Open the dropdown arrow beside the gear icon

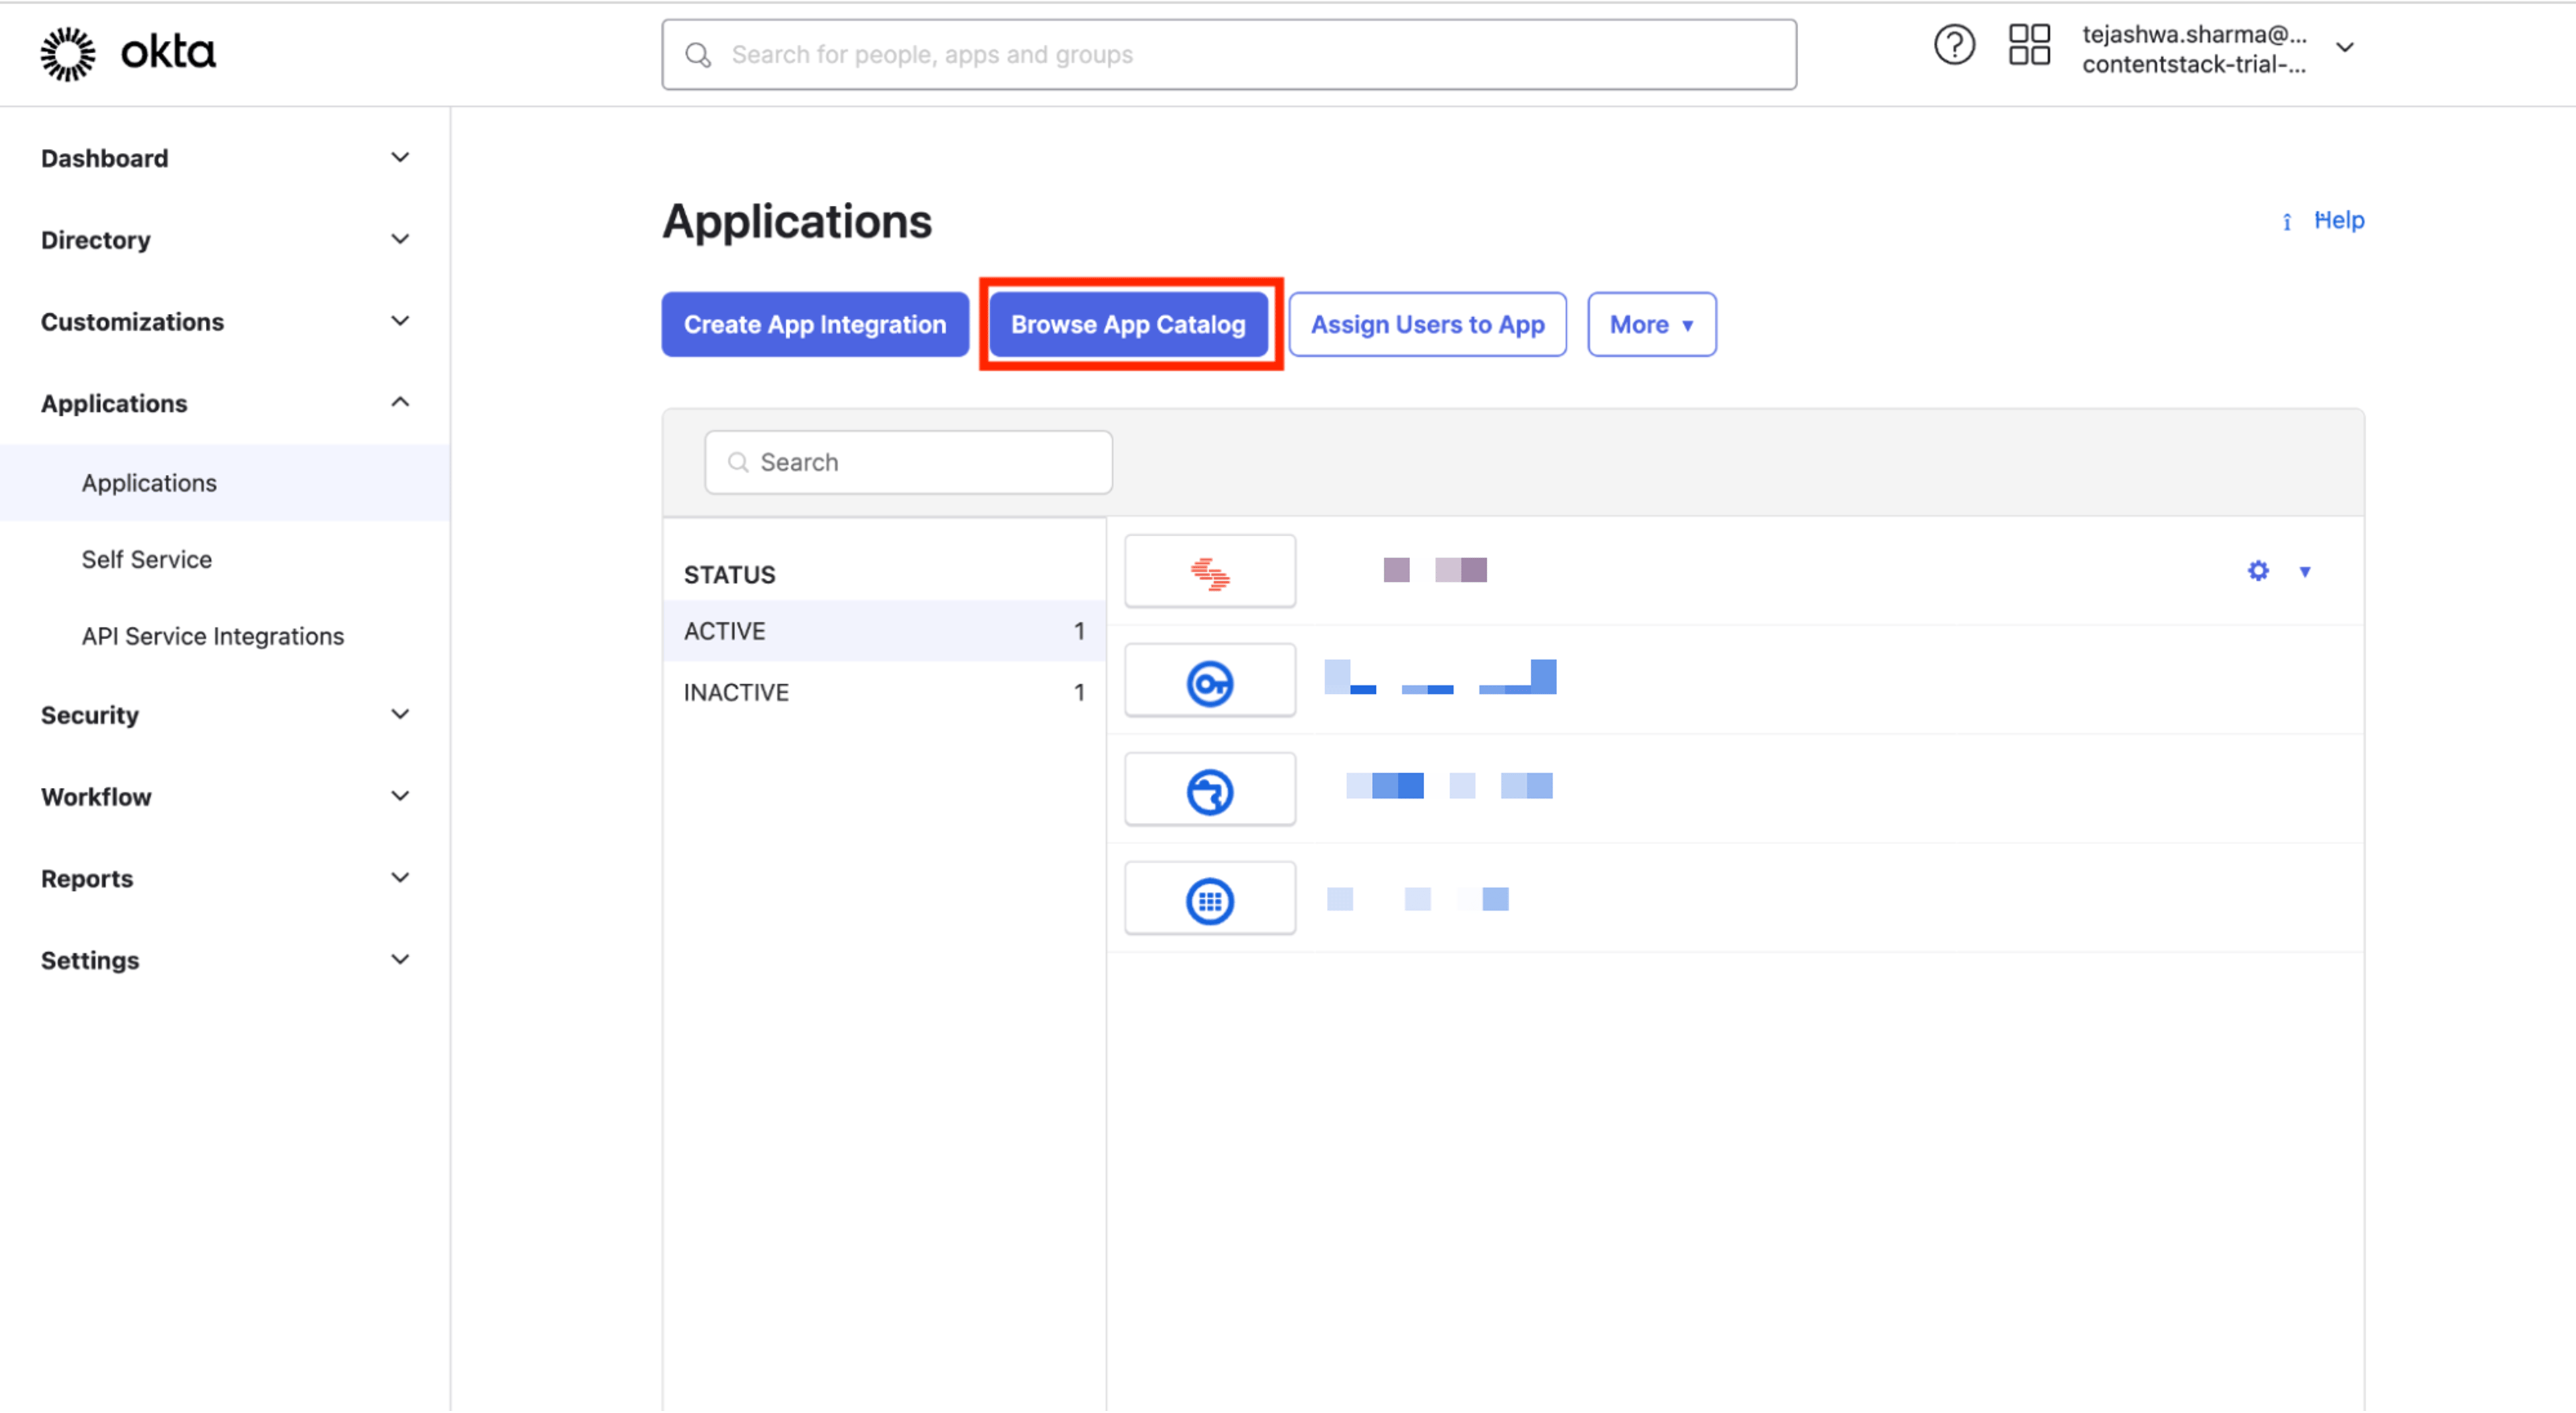pyautogui.click(x=2304, y=572)
